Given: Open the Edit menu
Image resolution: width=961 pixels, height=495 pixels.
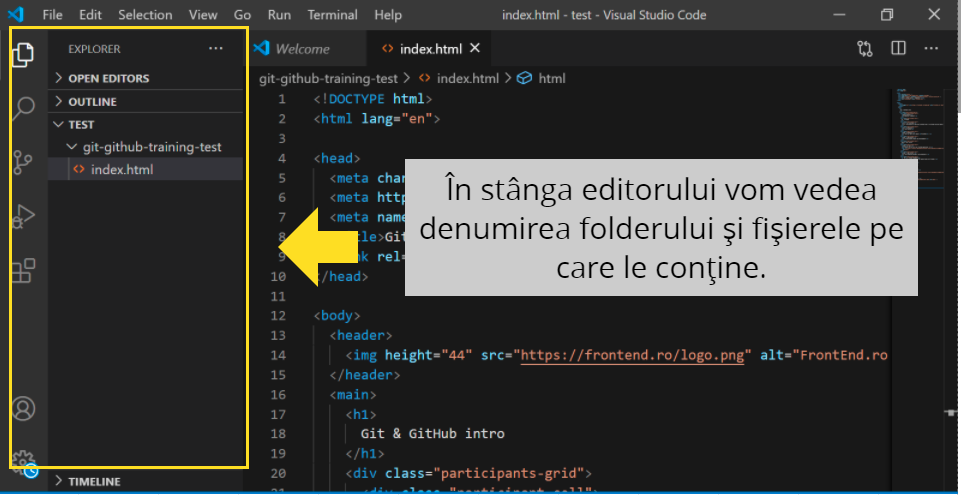Looking at the screenshot, I should coord(90,15).
